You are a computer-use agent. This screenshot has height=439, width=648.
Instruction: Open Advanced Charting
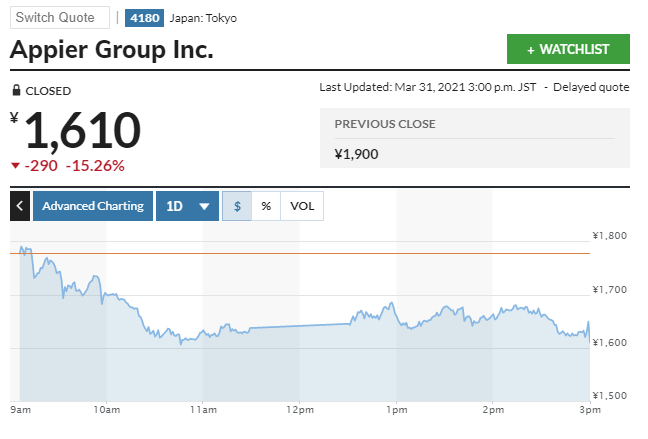point(93,206)
